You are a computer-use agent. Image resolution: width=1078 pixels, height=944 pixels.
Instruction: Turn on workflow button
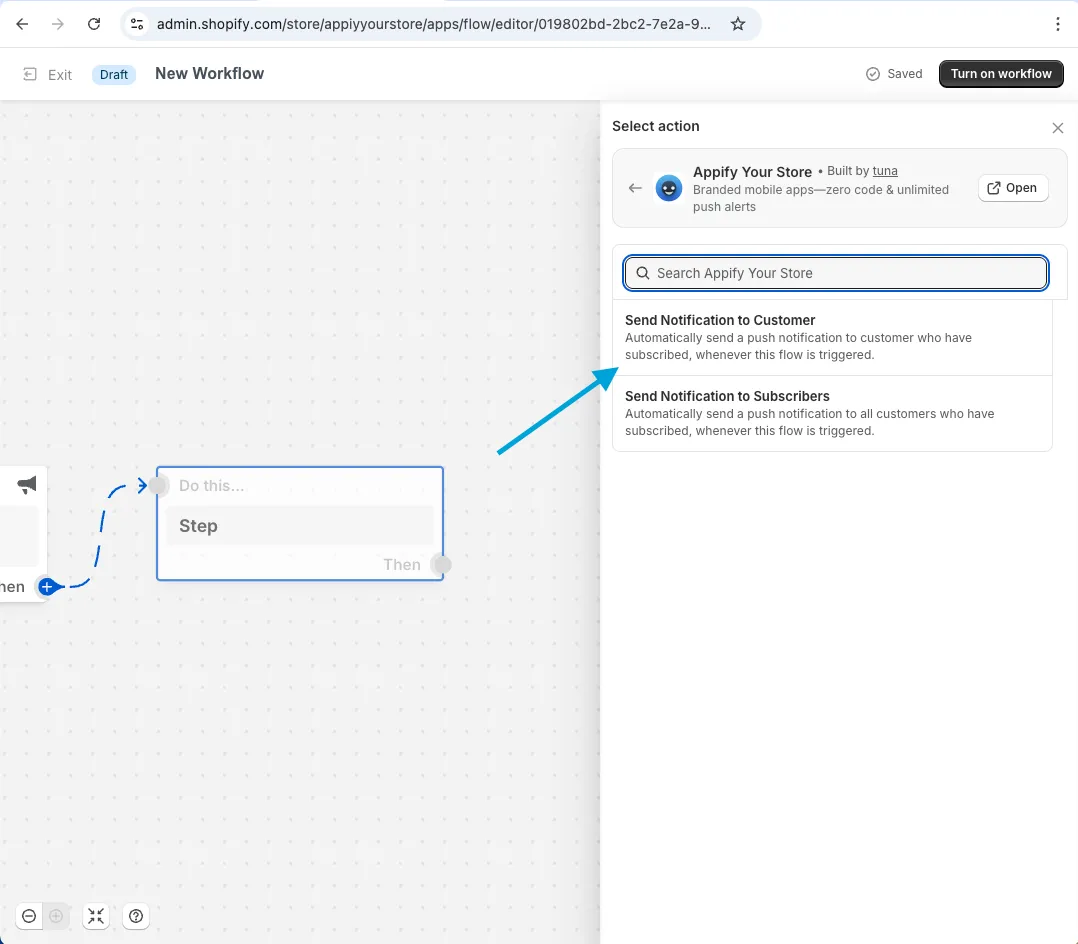click(1001, 74)
